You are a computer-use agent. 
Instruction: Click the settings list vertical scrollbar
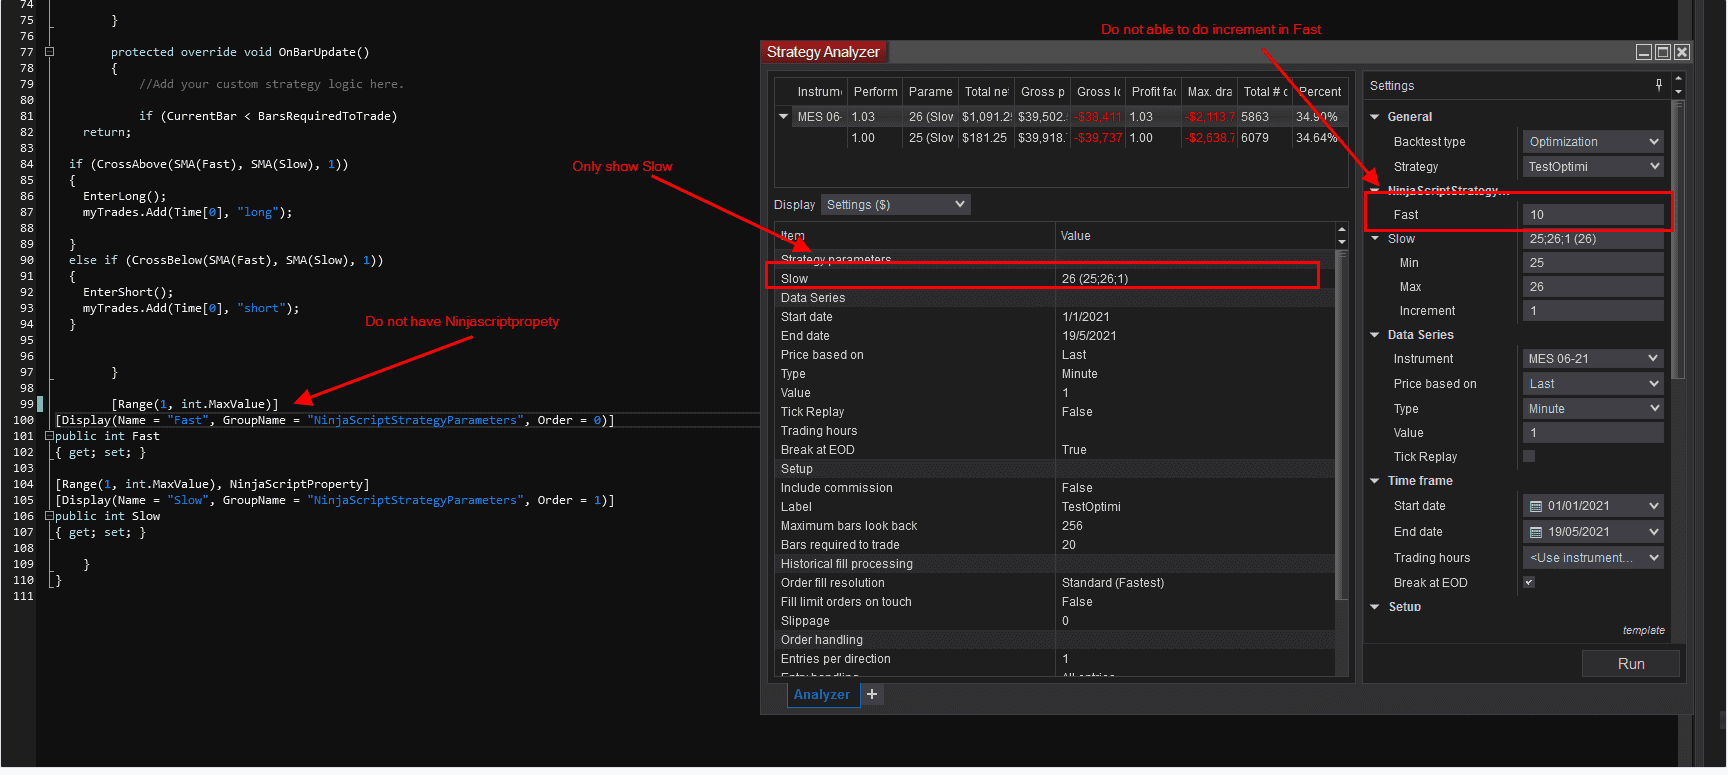click(x=1341, y=425)
